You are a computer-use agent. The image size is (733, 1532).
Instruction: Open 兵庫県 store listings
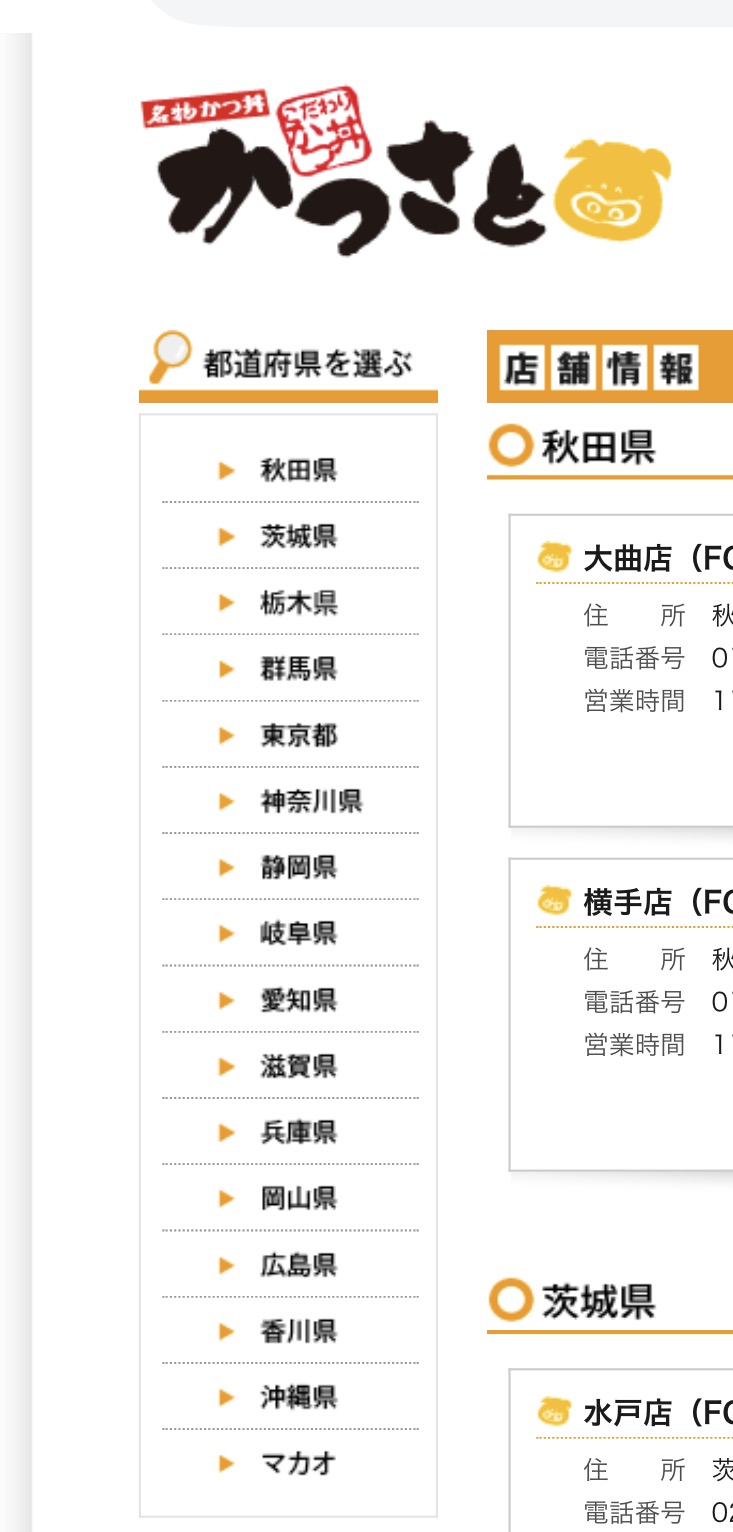[x=298, y=1132]
